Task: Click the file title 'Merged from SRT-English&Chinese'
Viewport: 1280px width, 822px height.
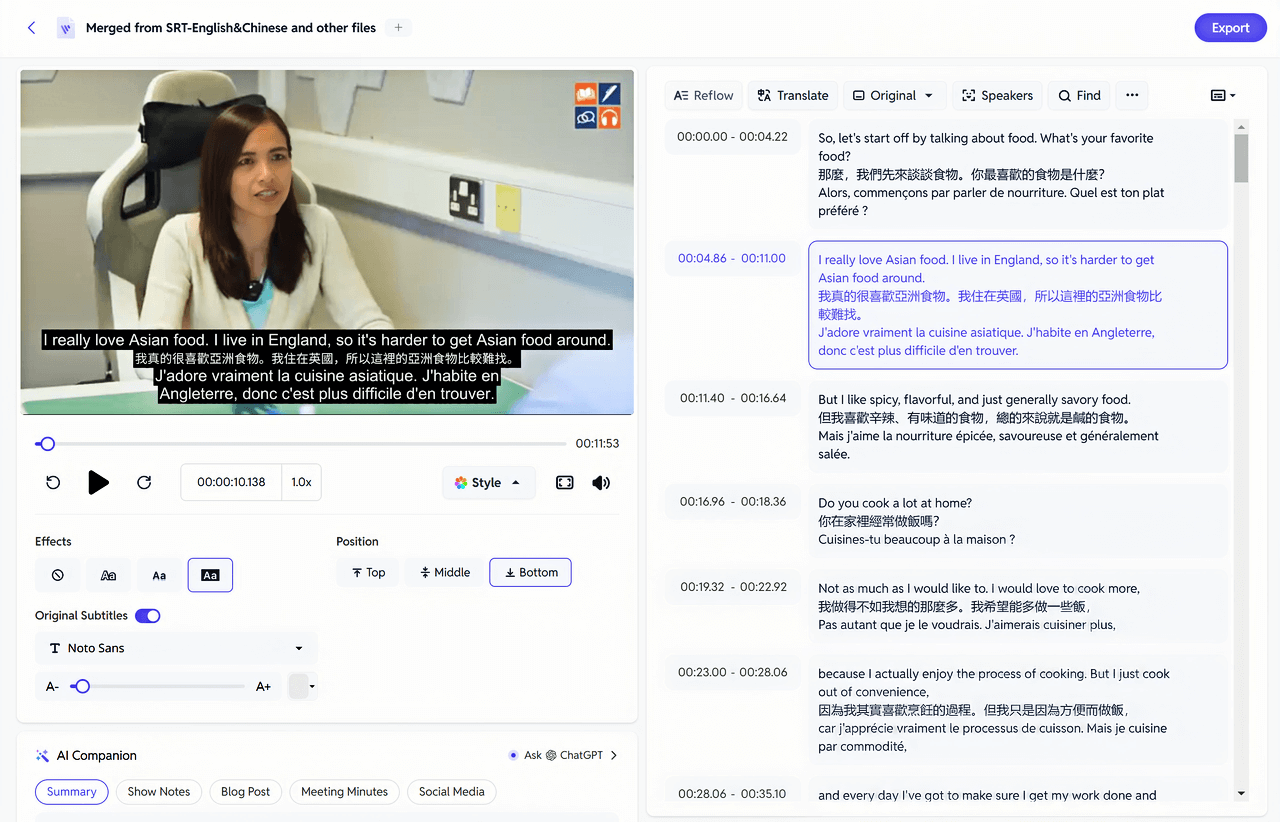Action: click(x=231, y=28)
